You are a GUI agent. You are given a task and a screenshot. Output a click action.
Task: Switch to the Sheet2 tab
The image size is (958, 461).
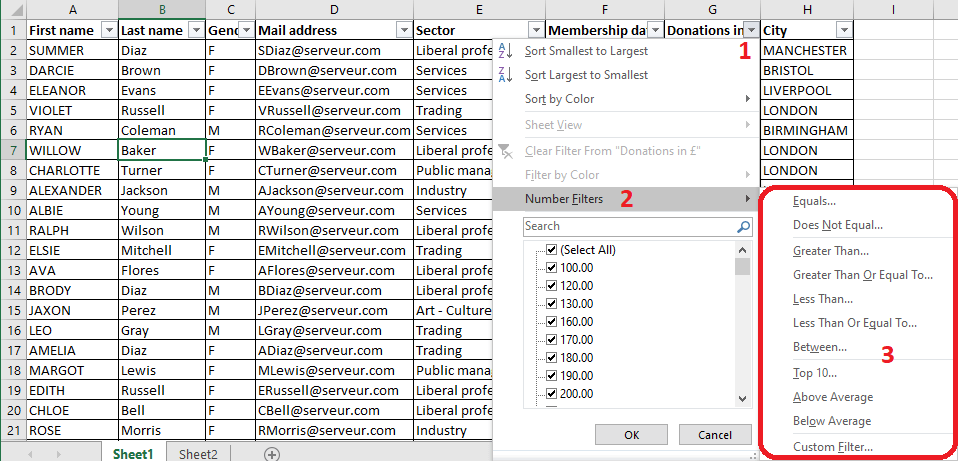pyautogui.click(x=198, y=453)
